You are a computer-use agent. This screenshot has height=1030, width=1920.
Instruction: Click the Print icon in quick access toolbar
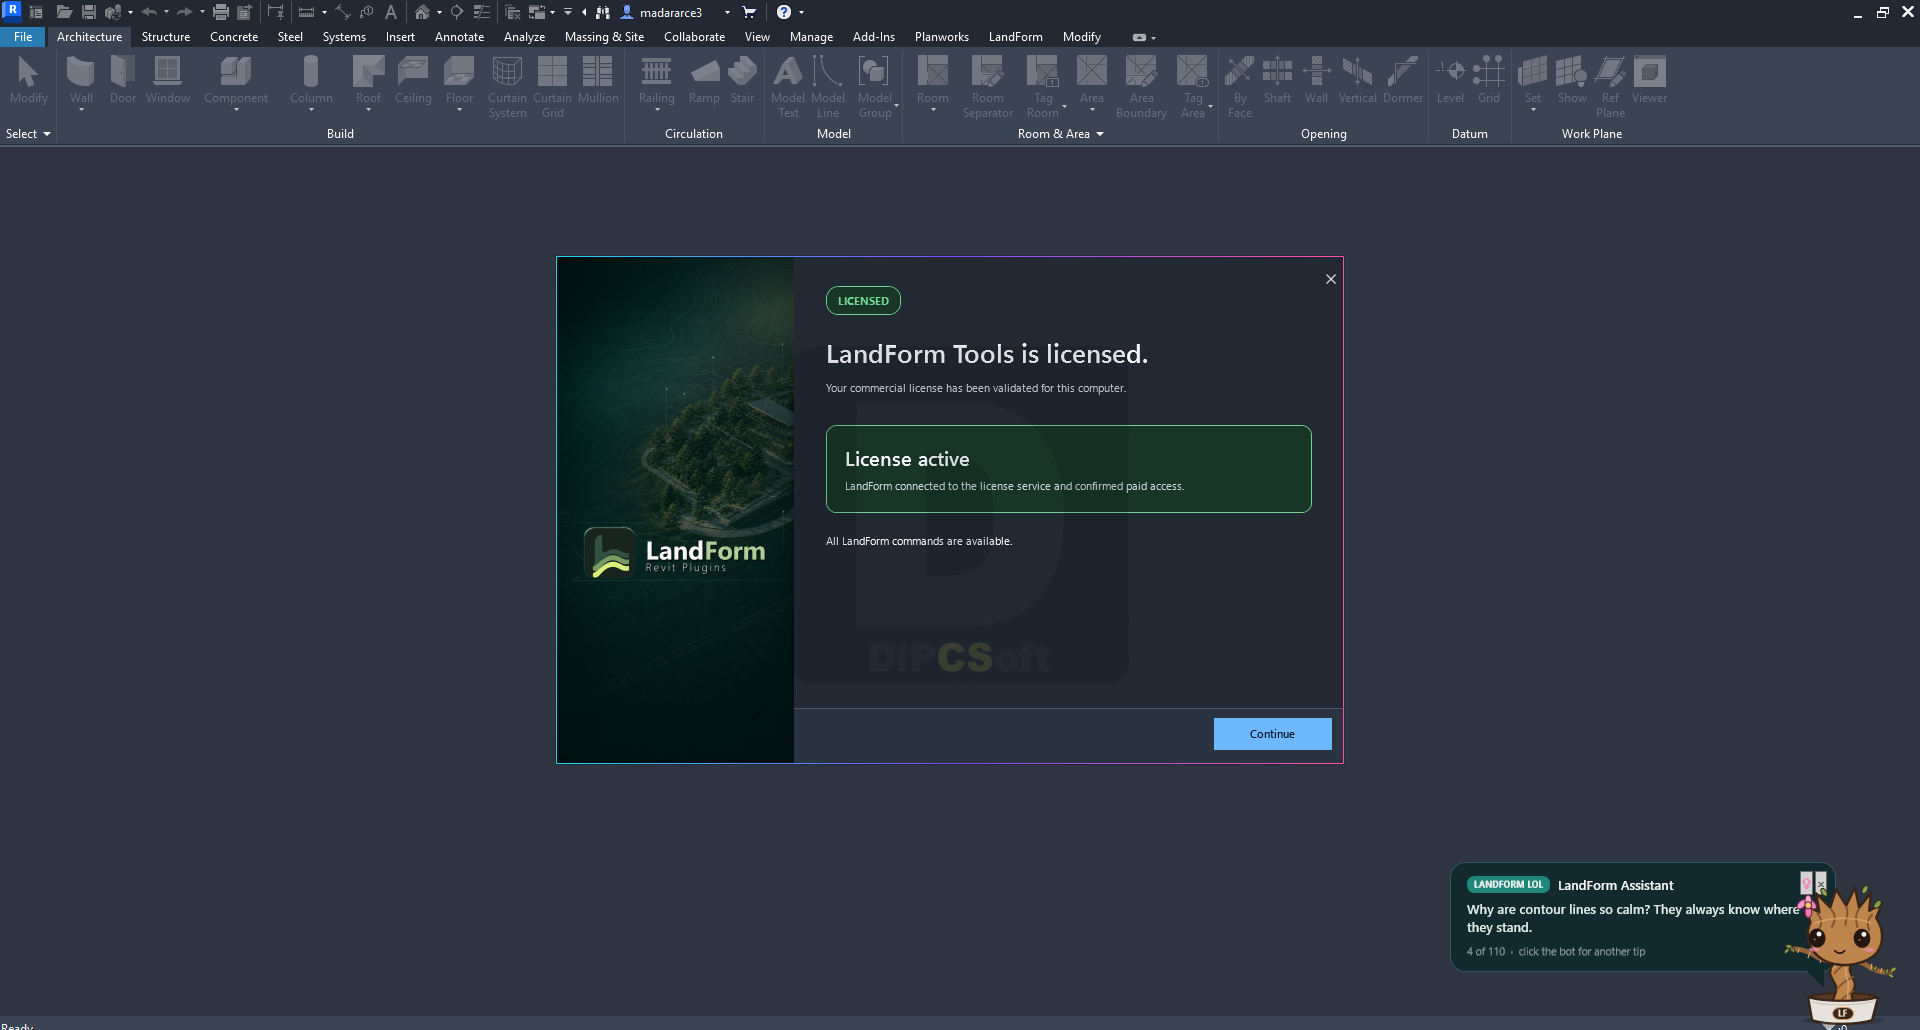click(x=221, y=13)
